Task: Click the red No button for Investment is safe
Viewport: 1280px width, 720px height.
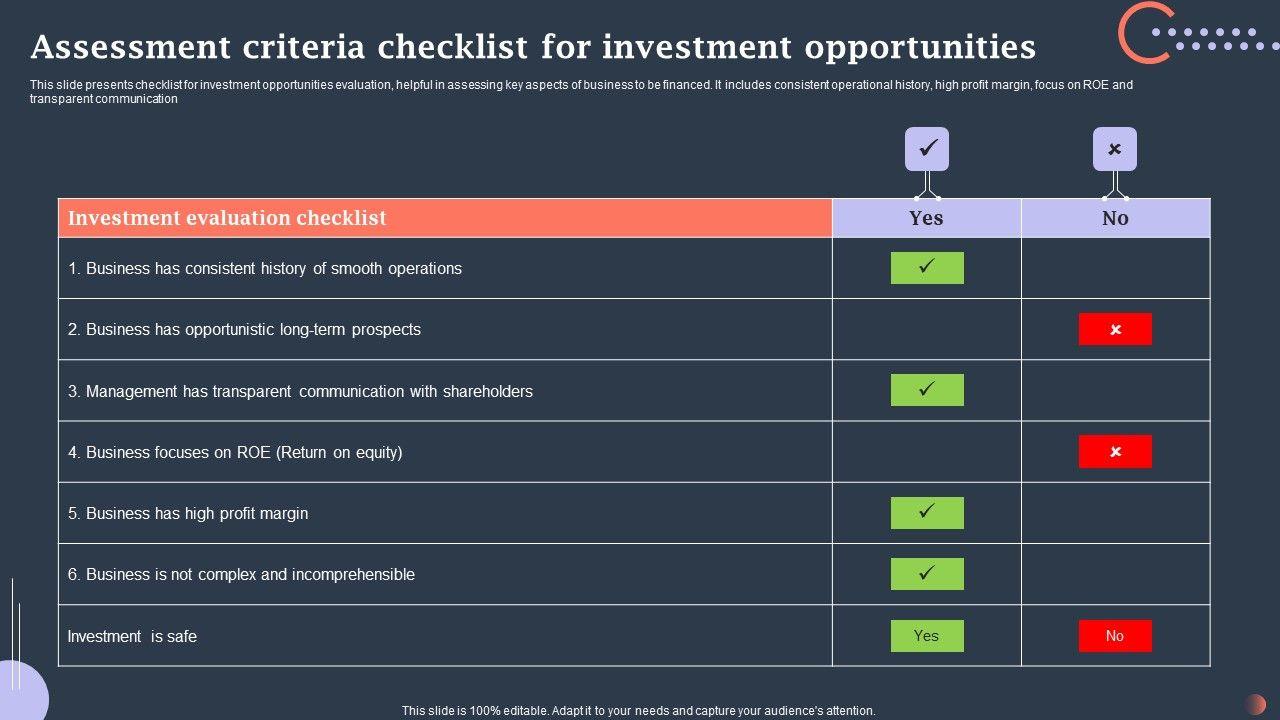Action: 1115,636
